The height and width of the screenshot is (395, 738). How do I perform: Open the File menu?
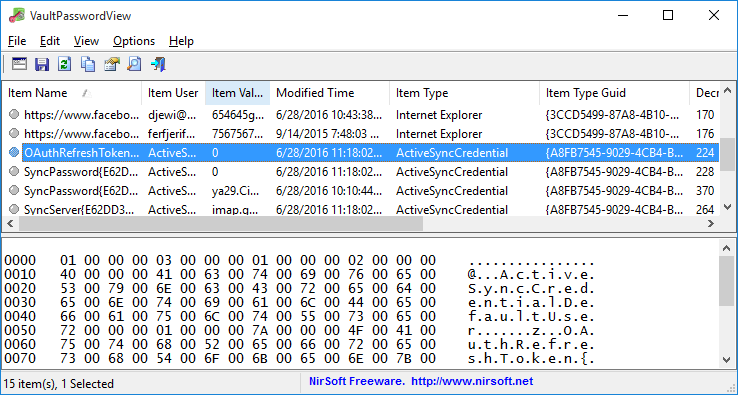[17, 41]
